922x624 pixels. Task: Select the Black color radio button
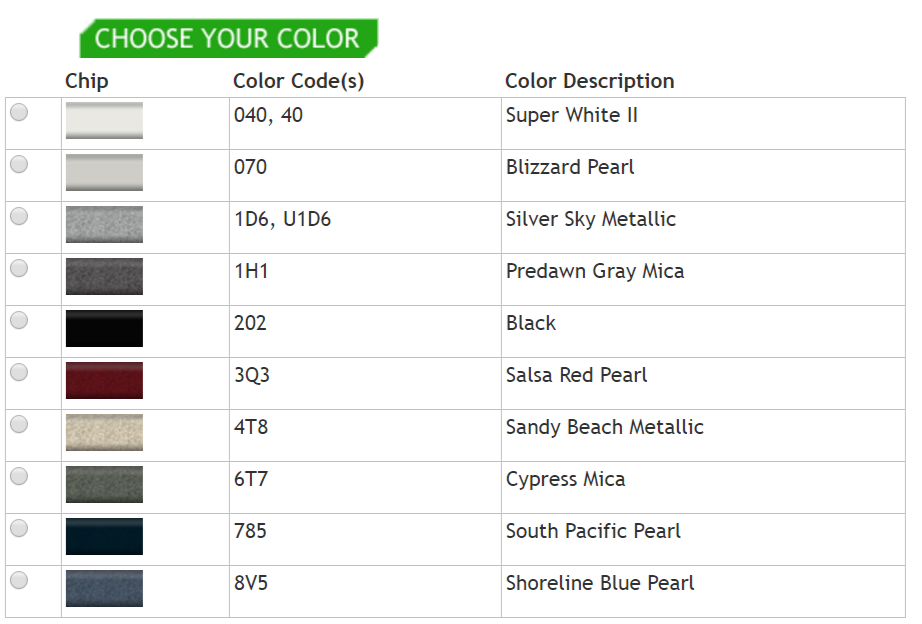tap(19, 321)
